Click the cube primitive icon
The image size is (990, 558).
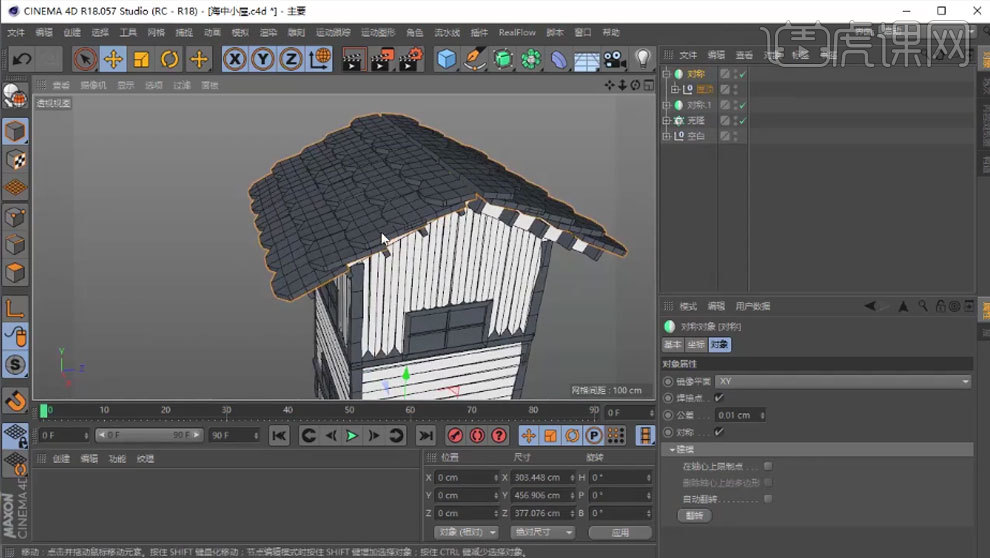(x=446, y=59)
